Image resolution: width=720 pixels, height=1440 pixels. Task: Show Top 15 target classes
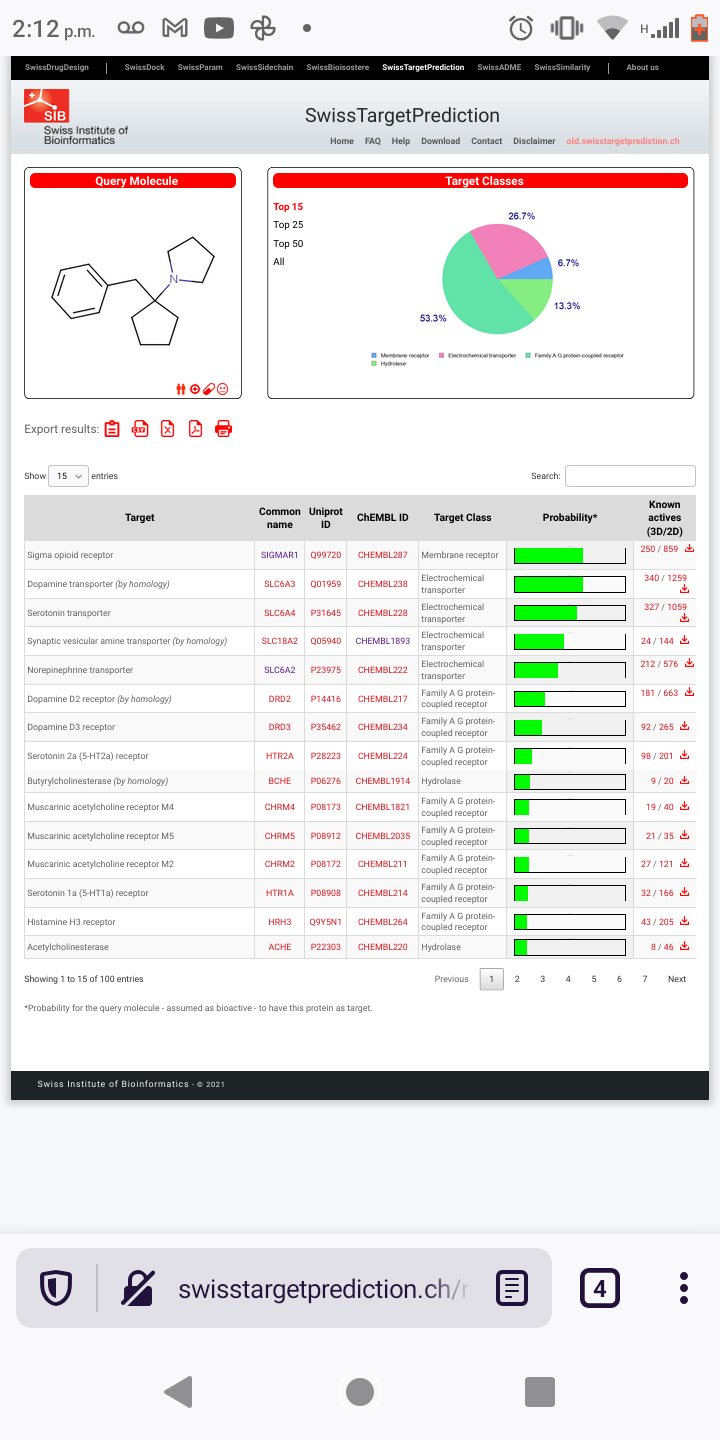[288, 207]
